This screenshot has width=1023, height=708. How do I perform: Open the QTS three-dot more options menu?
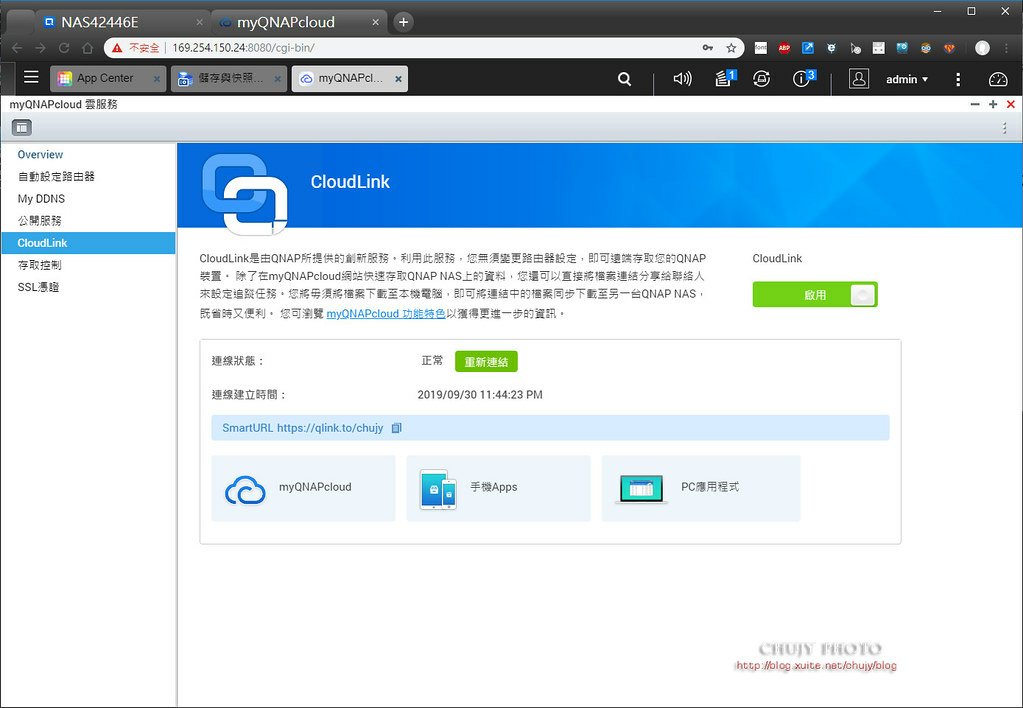[958, 79]
